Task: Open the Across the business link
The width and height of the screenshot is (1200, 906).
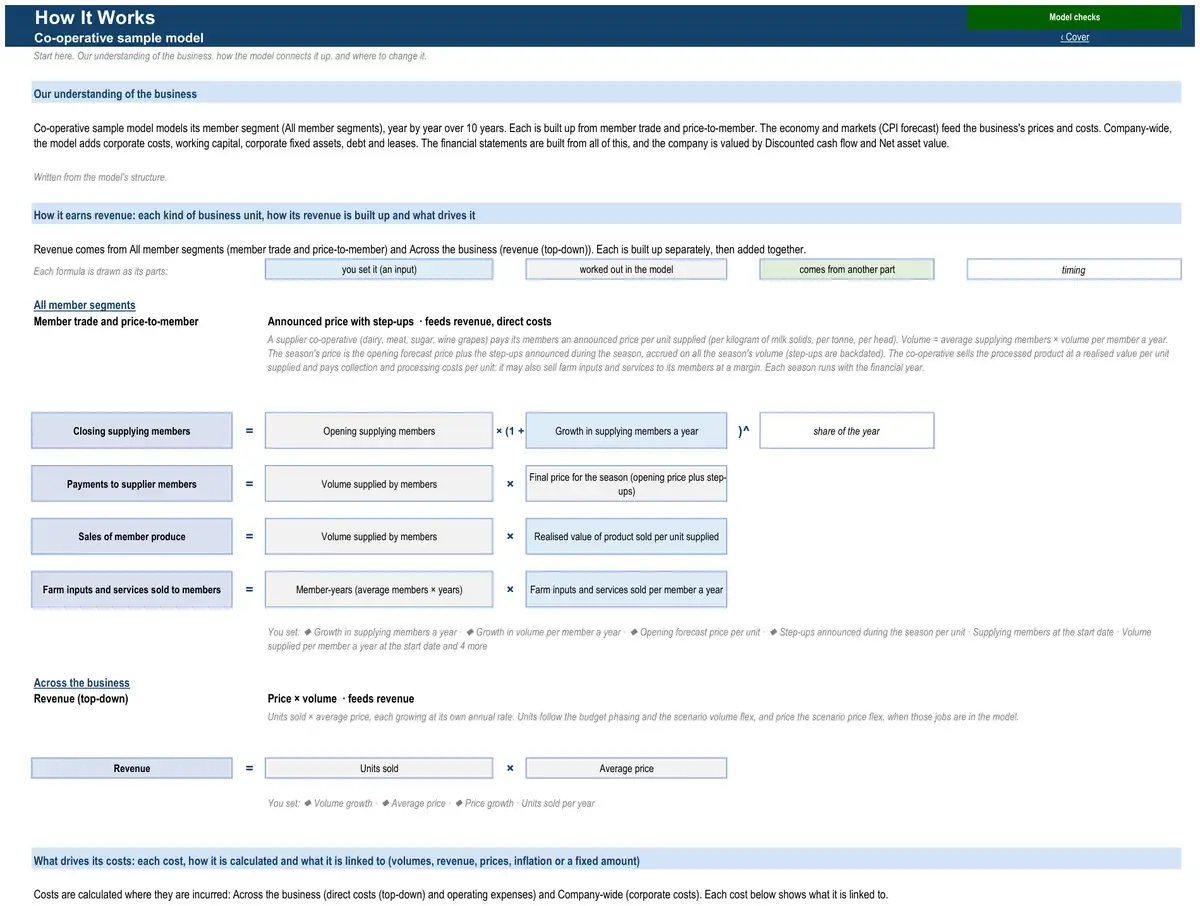Action: coord(82,683)
